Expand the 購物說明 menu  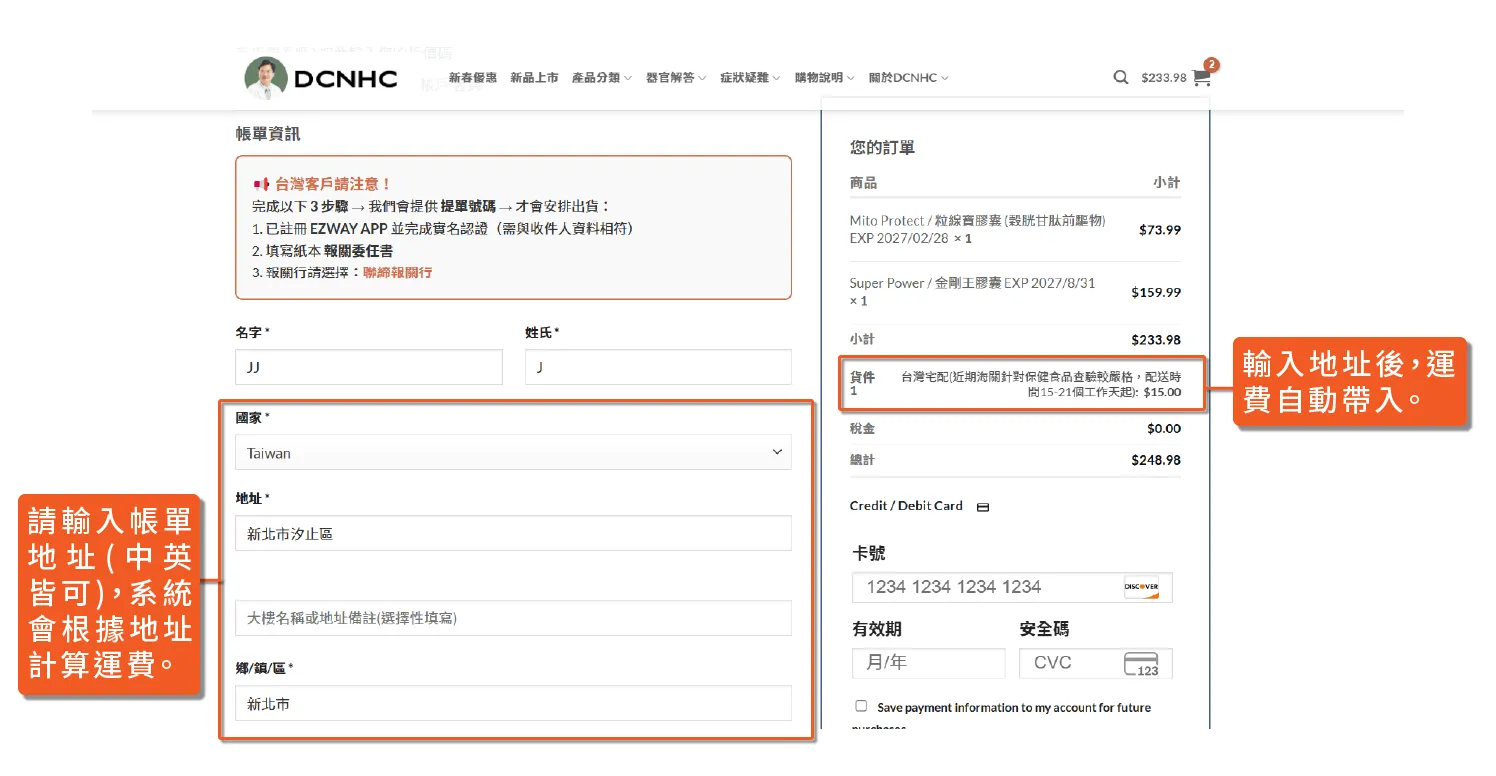[824, 78]
